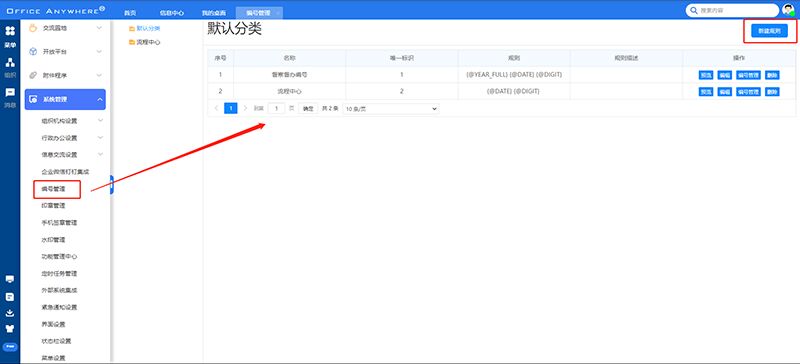Image resolution: width=800 pixels, height=364 pixels.
Task: Expand the 附件程序 menu chevron
Action: pos(99,75)
